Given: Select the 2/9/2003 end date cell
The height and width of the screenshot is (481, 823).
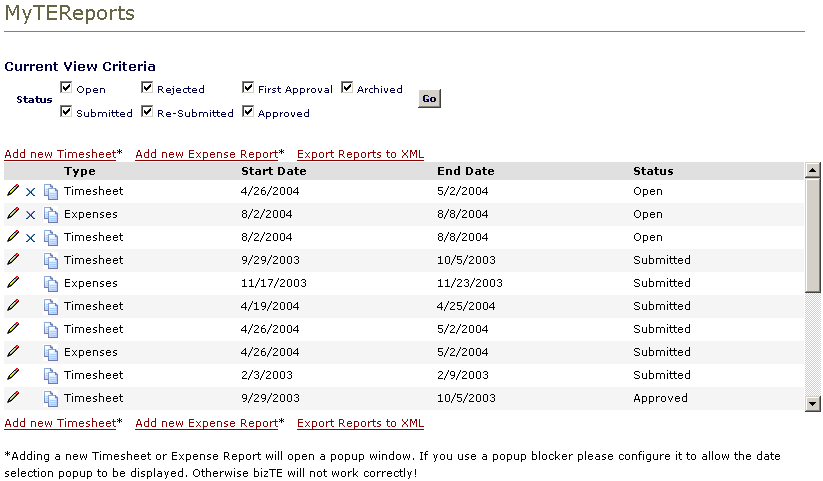Looking at the screenshot, I should 462,375.
